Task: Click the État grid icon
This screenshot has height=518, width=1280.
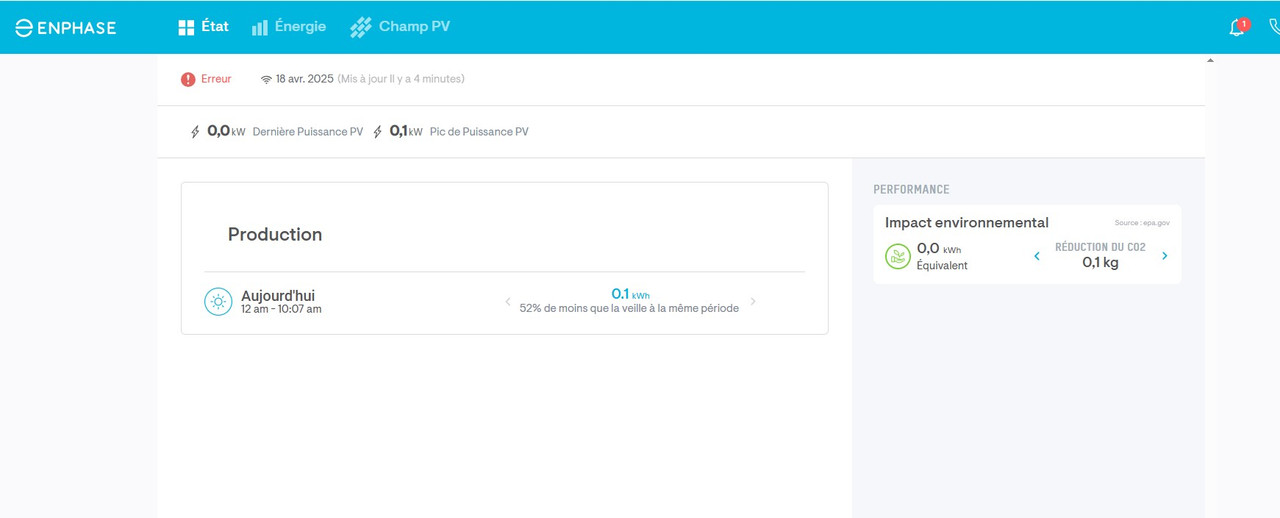Action: tap(186, 28)
